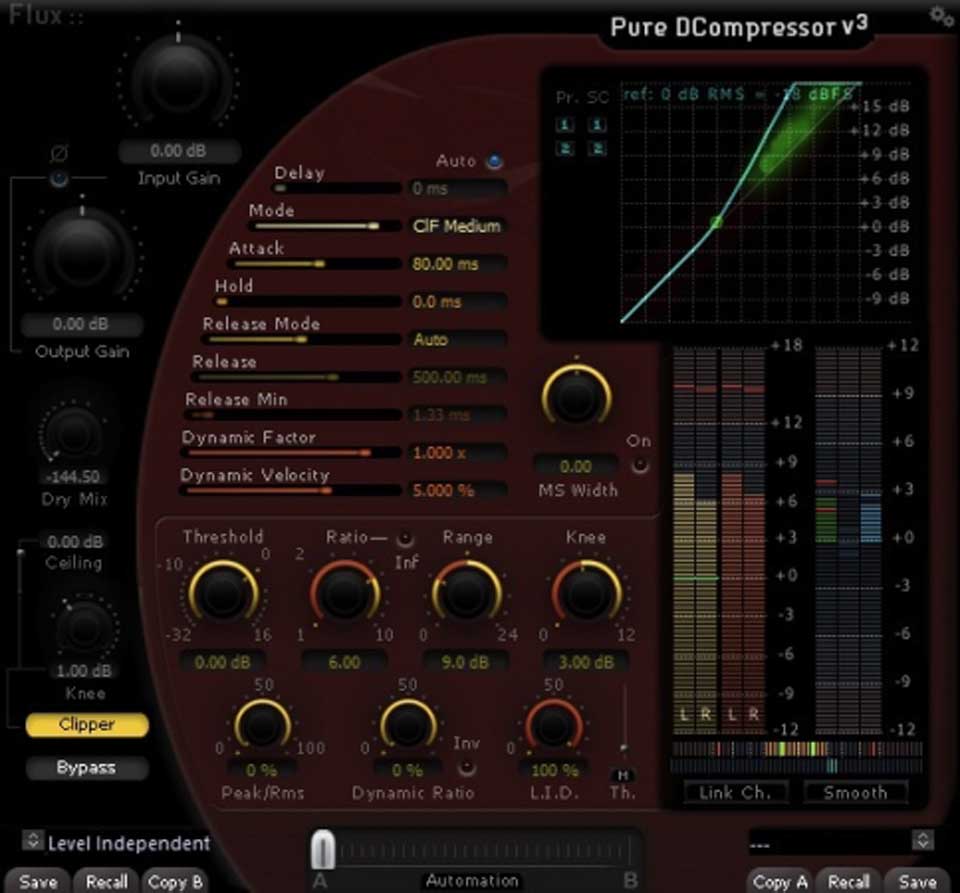Engage the Bypass switch

(86, 768)
